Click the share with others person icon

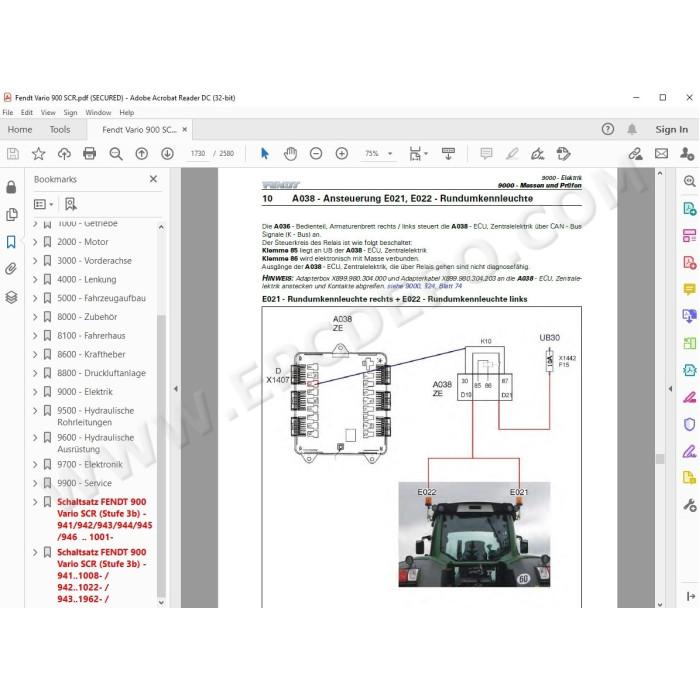tap(687, 154)
